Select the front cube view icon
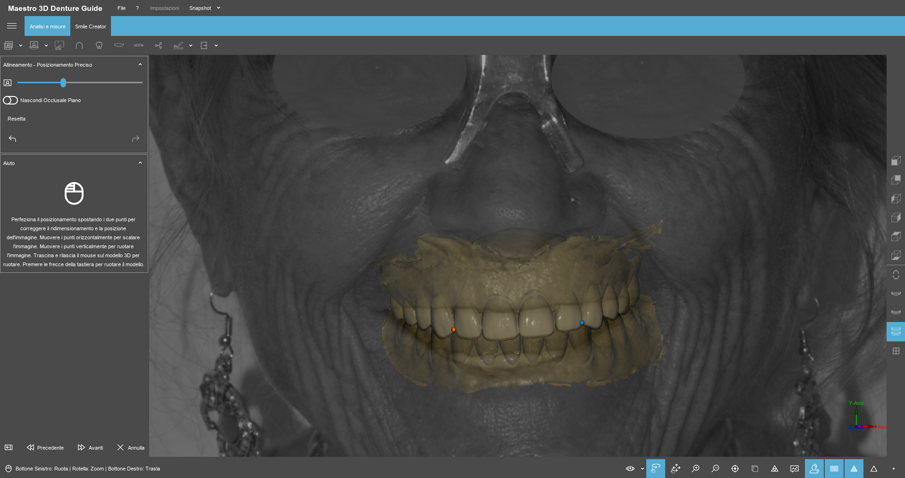The width and height of the screenshot is (905, 478). pos(896,160)
